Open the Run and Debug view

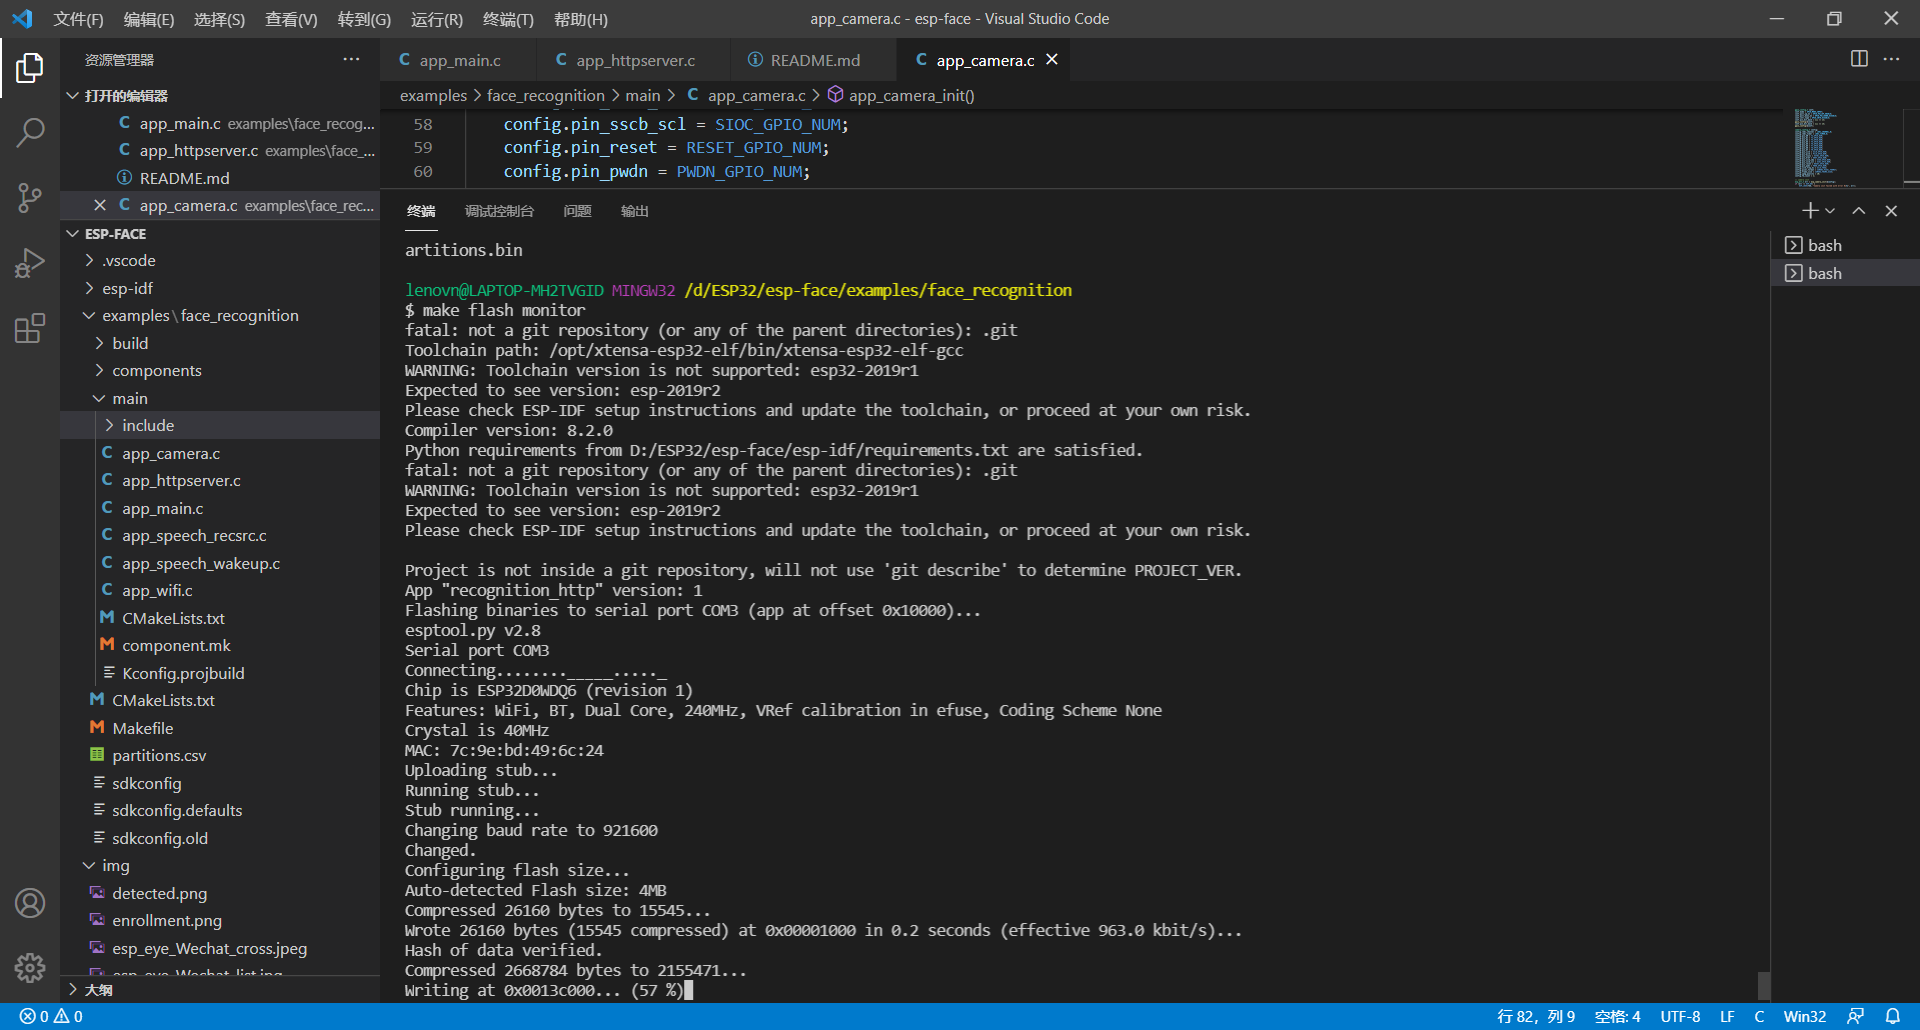coord(30,263)
